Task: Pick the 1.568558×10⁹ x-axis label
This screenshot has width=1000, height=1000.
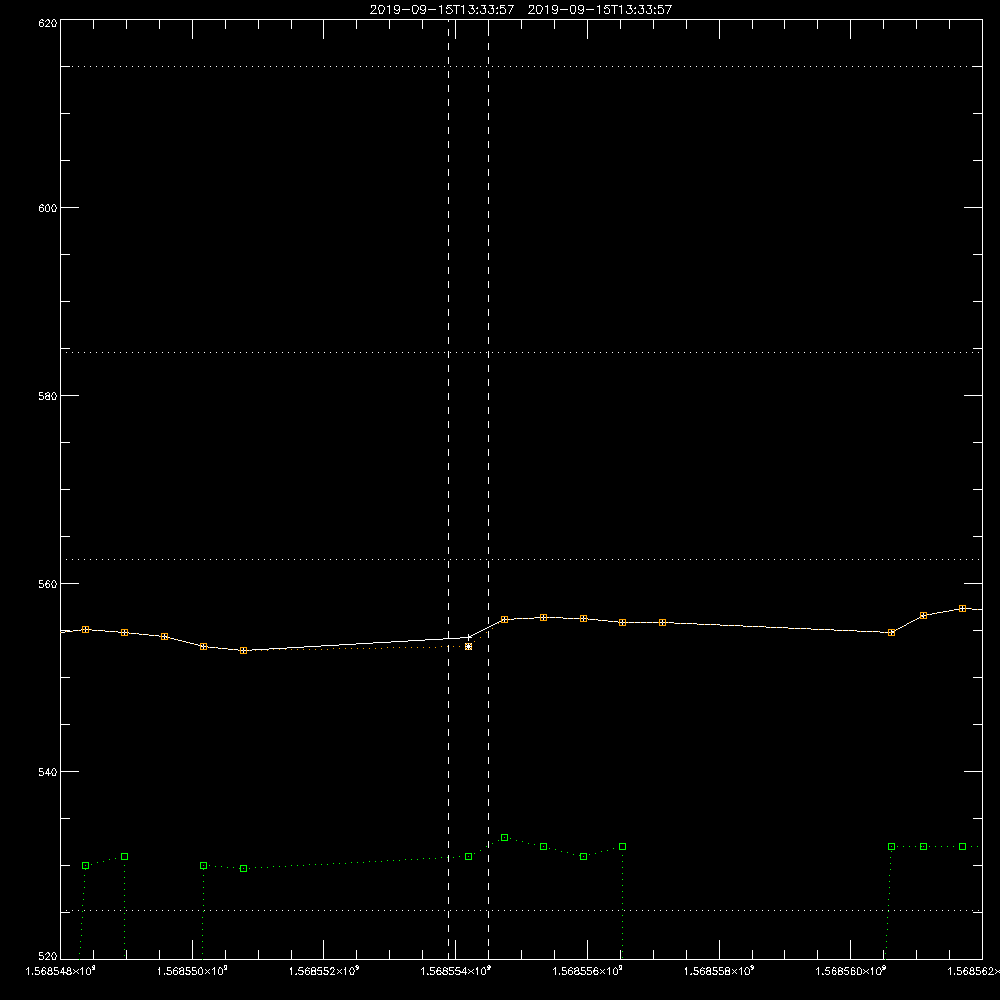Action: point(719,971)
